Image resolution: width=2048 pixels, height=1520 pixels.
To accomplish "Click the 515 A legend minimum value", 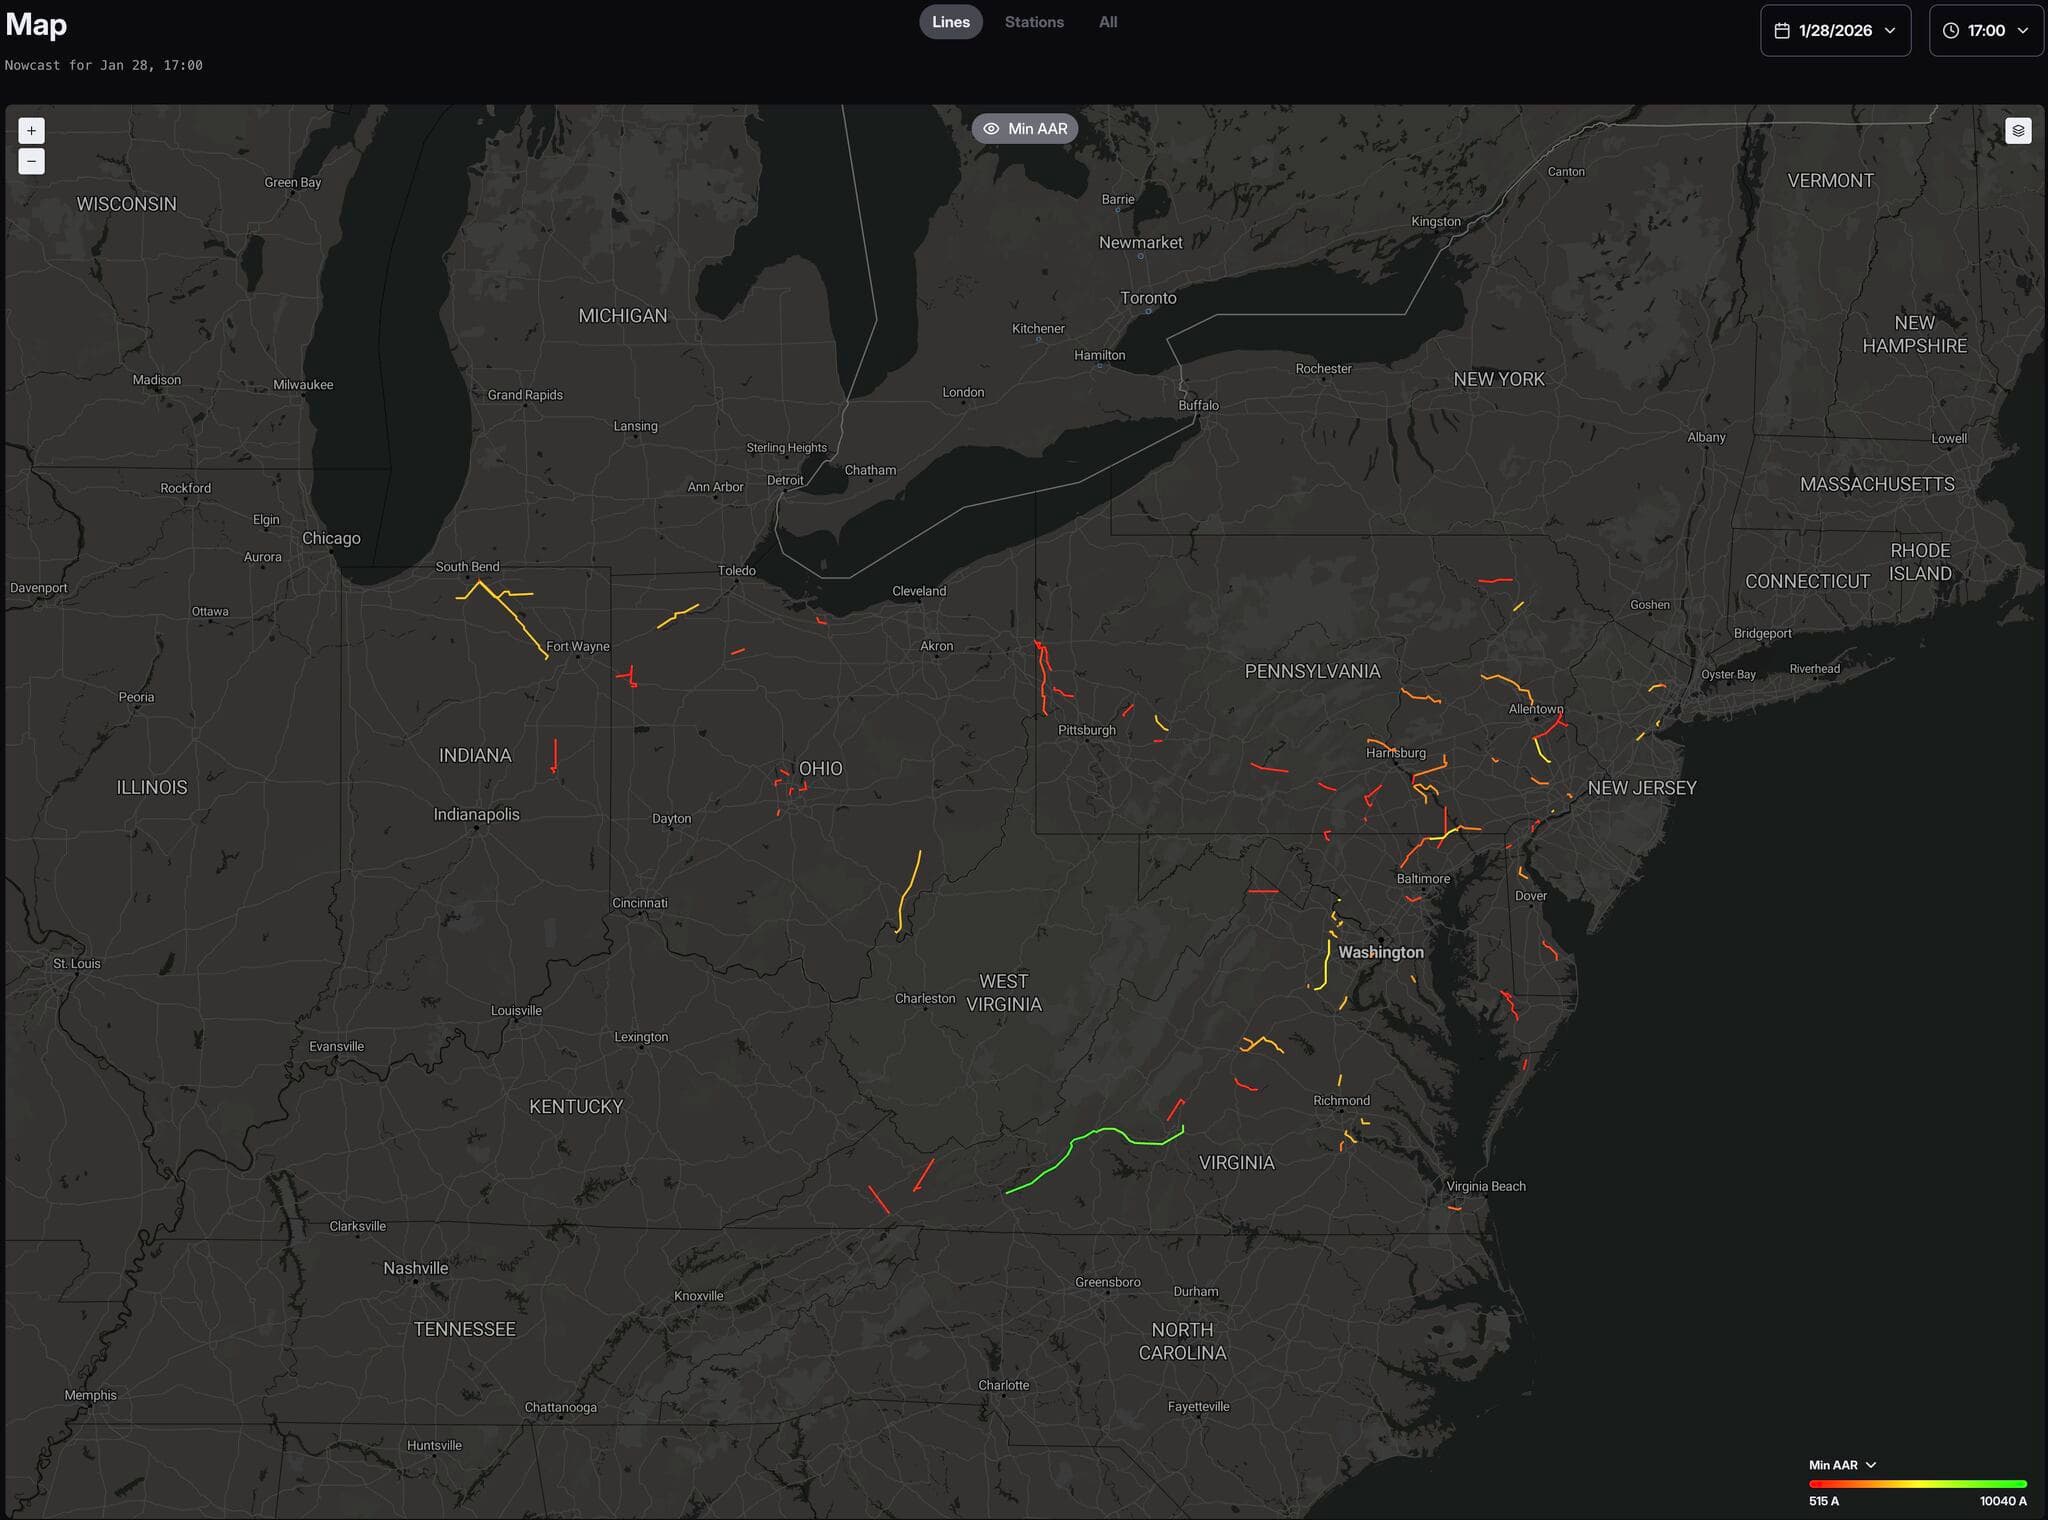I will [1824, 1501].
